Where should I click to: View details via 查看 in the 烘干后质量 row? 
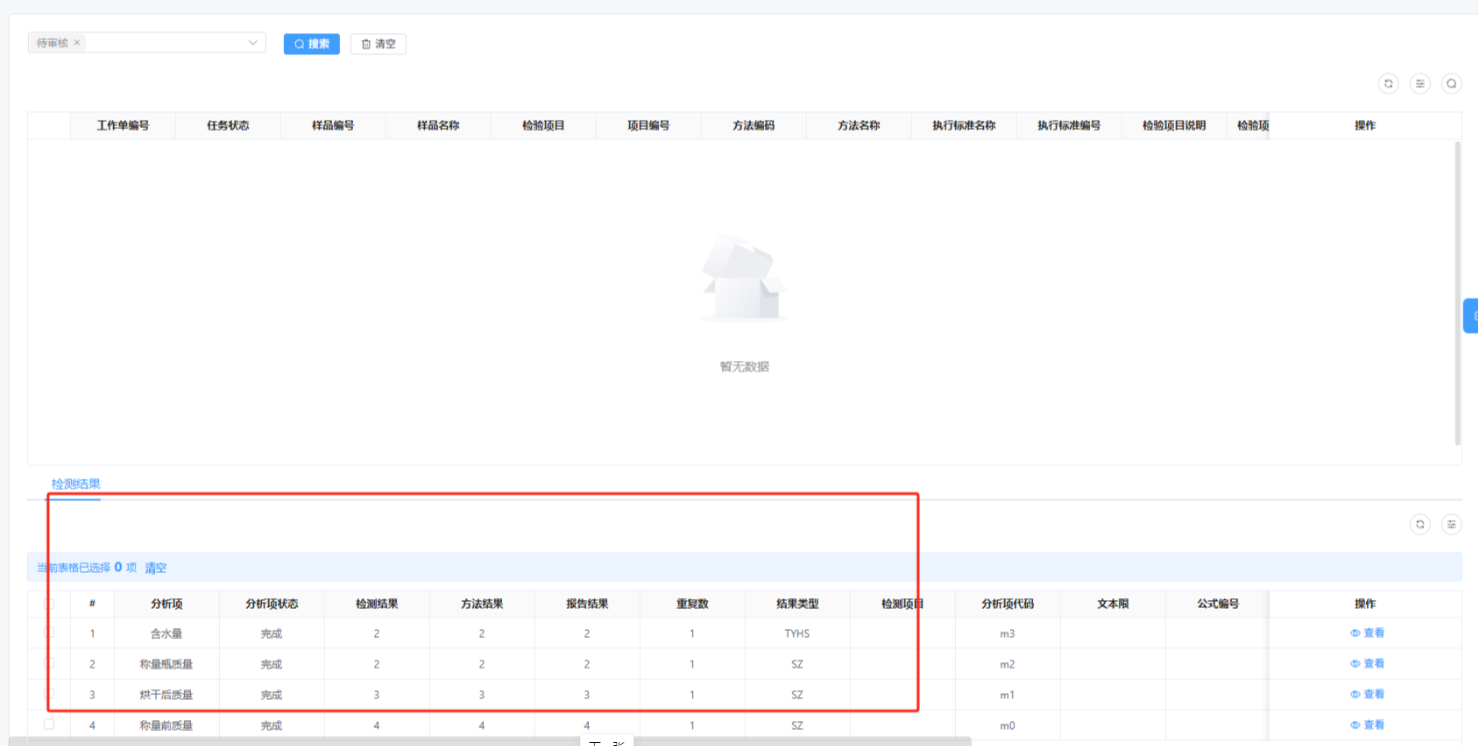[x=1367, y=694]
